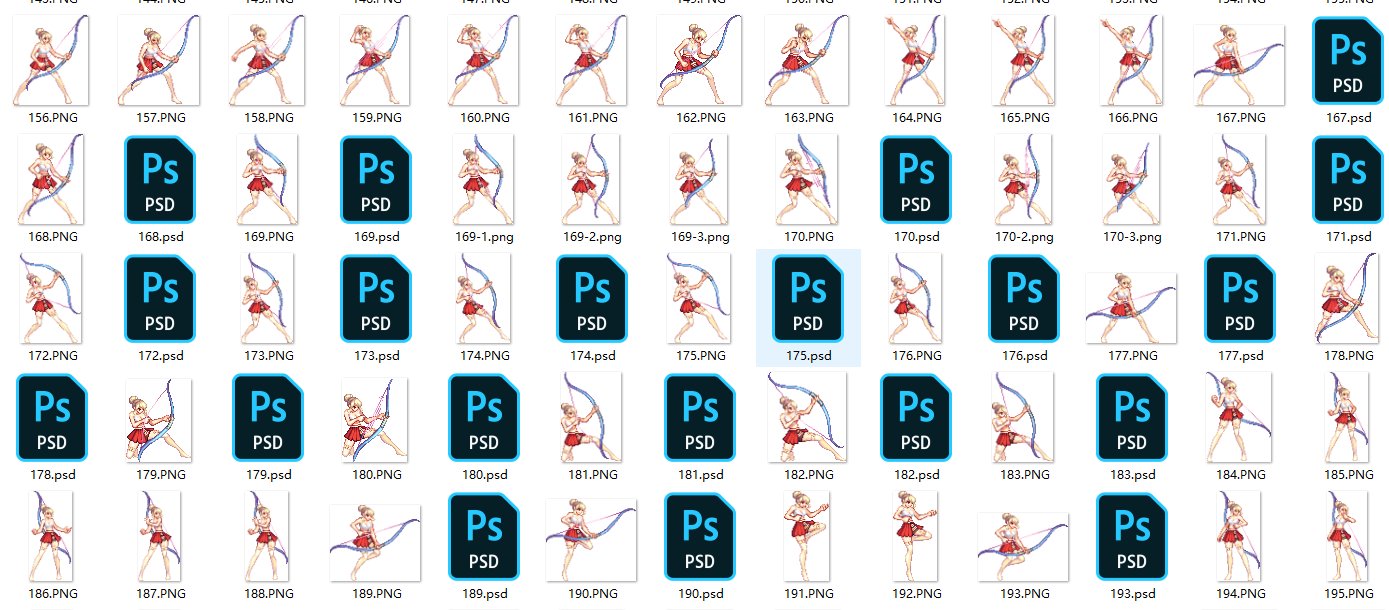This screenshot has height=610, width=1389.
Task: Click the 179.psd Photoshop file icon
Action: (268, 416)
